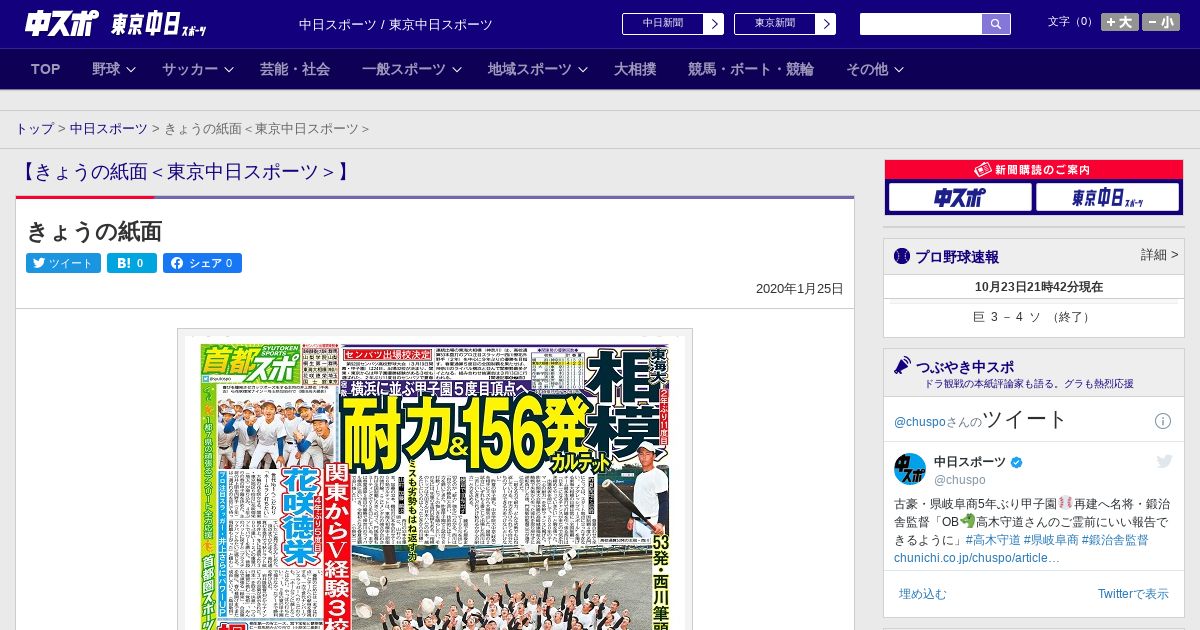The width and height of the screenshot is (1200, 630).
Task: Open 中日スポーツ Twitter account name
Action: (x=970, y=462)
